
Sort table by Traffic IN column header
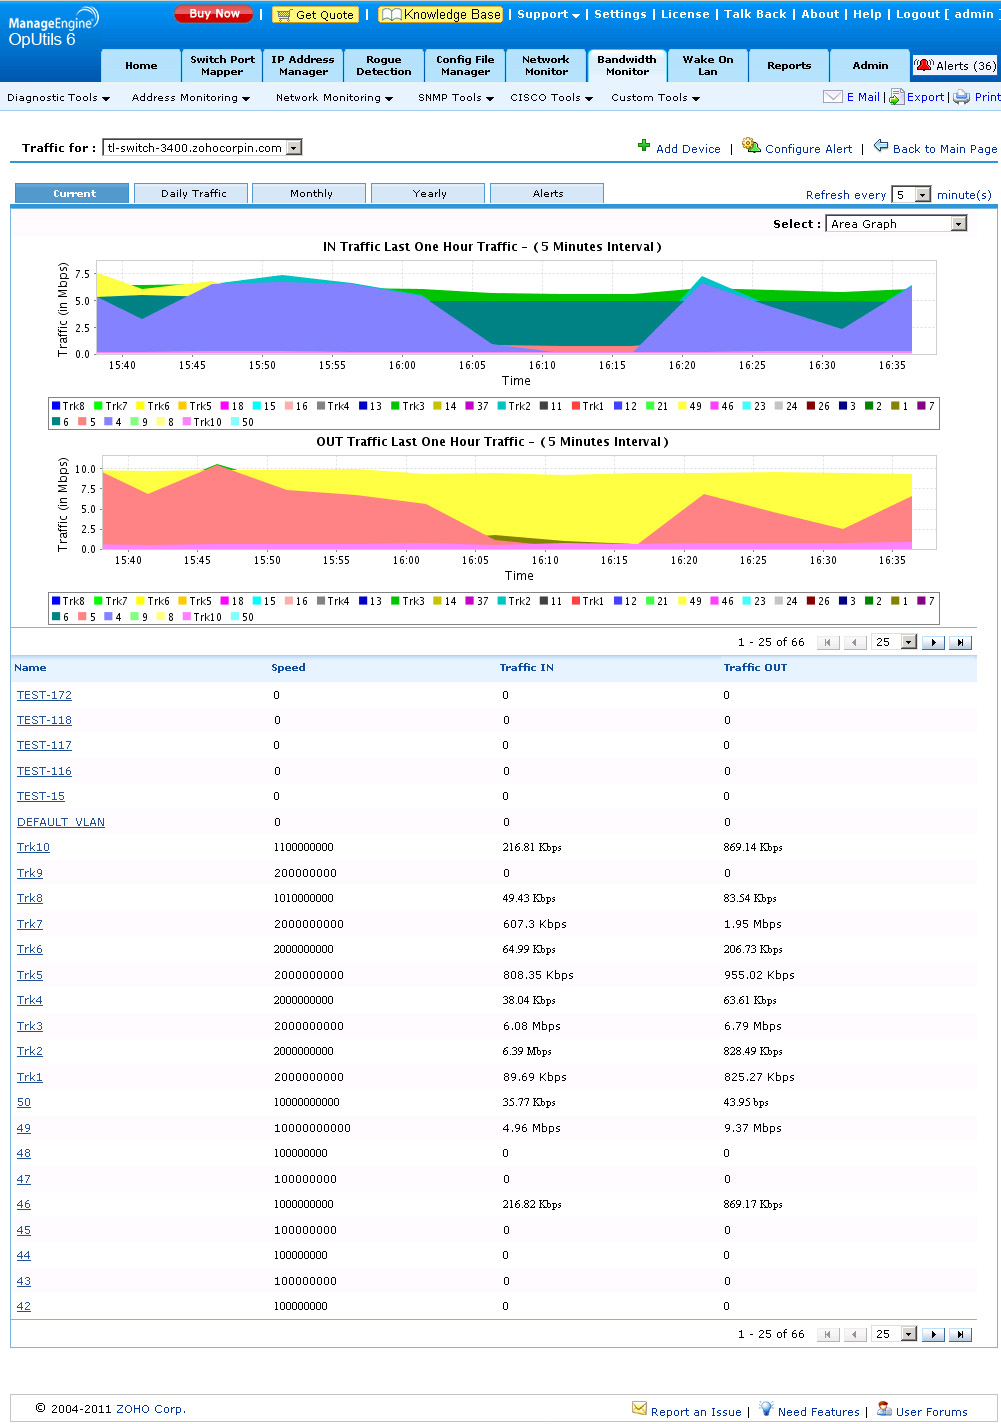(526, 667)
